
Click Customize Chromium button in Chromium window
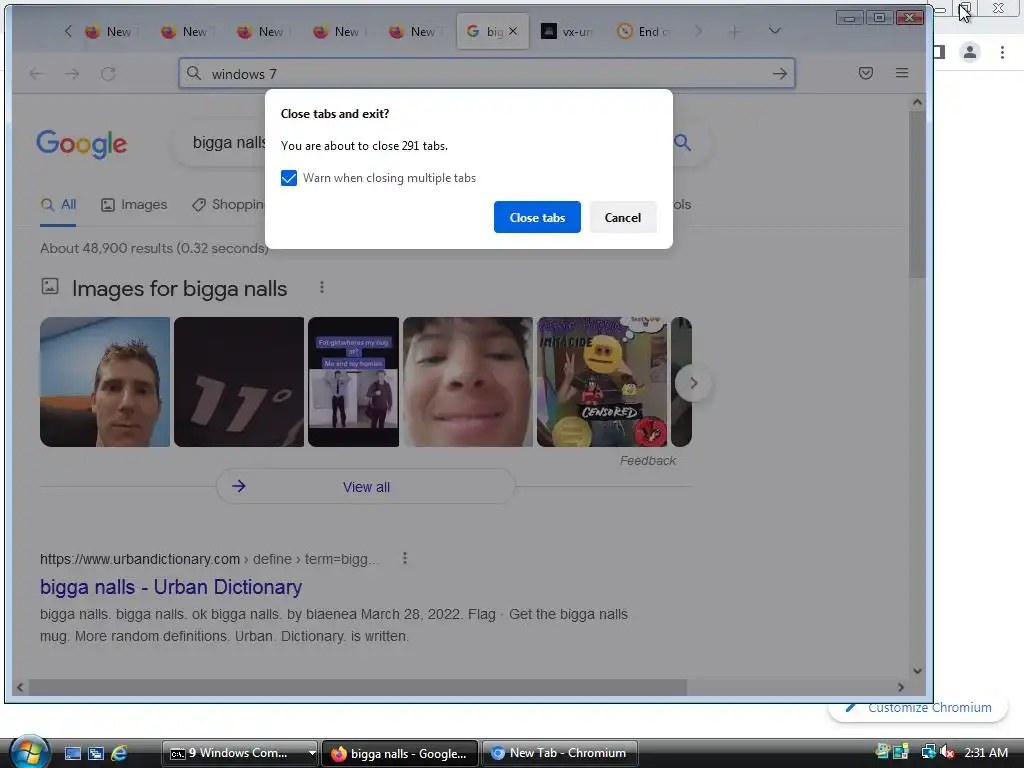pos(918,708)
